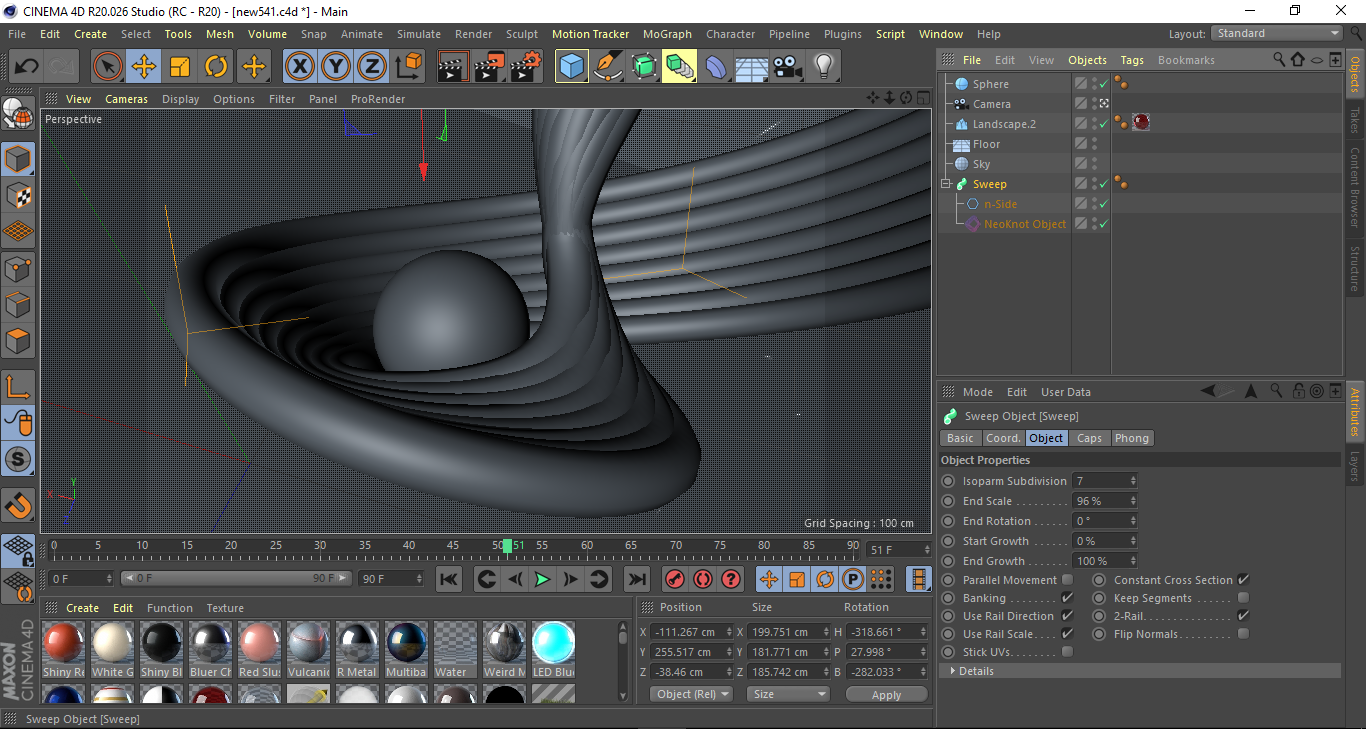Toggle Use Rail Scale checkbox

pos(1067,634)
